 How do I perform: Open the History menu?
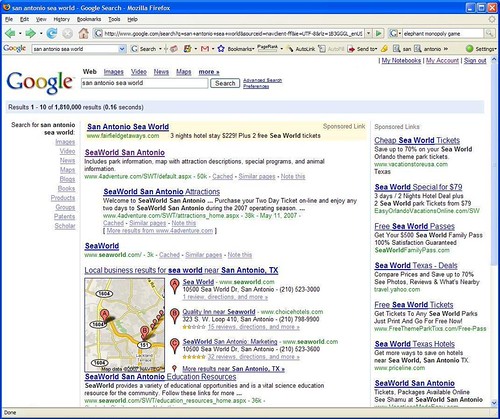[x=62, y=19]
